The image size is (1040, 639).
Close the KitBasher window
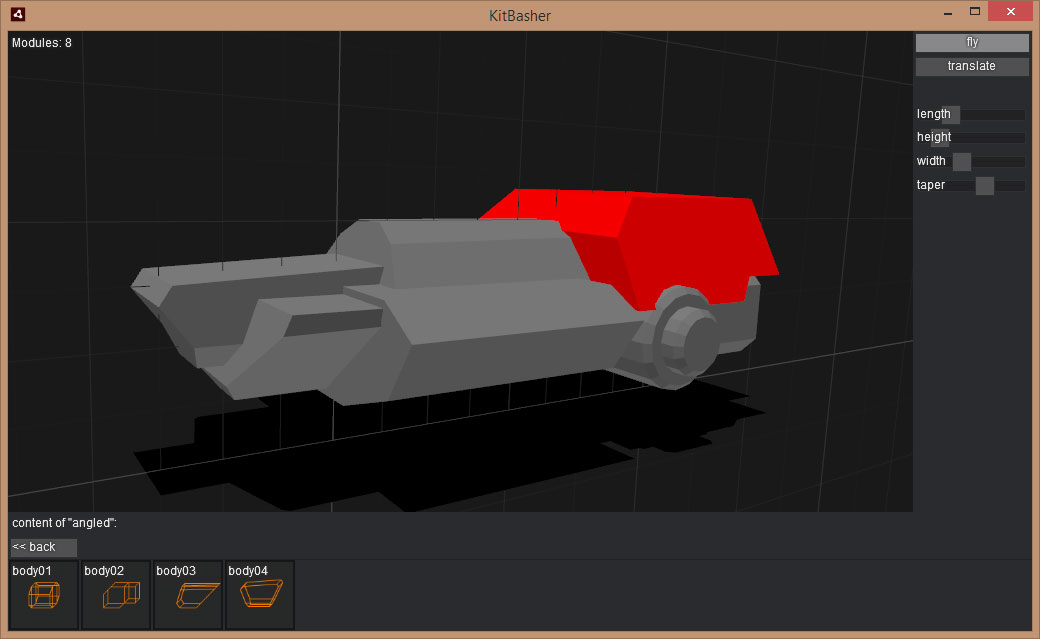pyautogui.click(x=1010, y=12)
